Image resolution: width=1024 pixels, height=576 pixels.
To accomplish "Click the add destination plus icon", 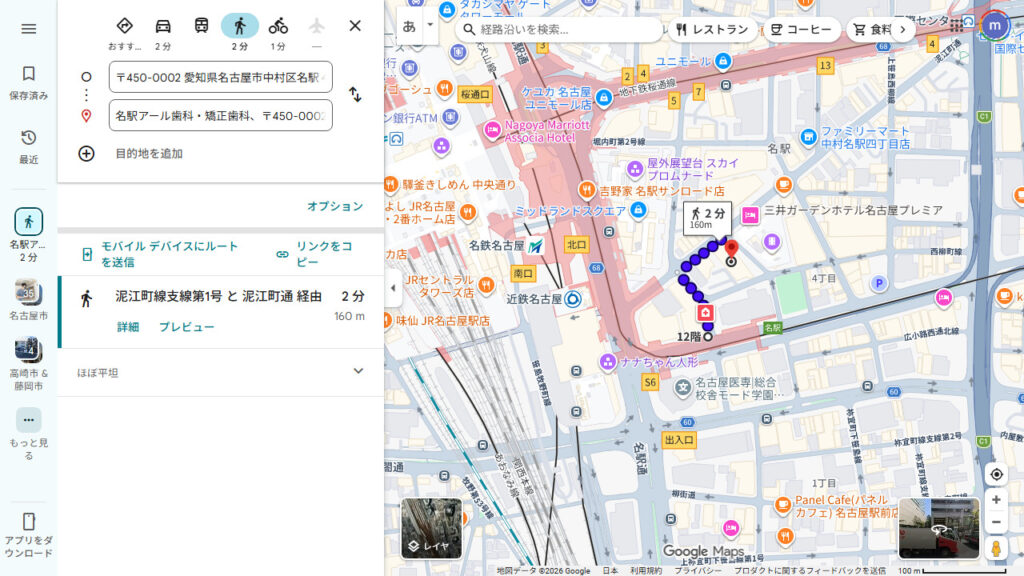I will 87,153.
